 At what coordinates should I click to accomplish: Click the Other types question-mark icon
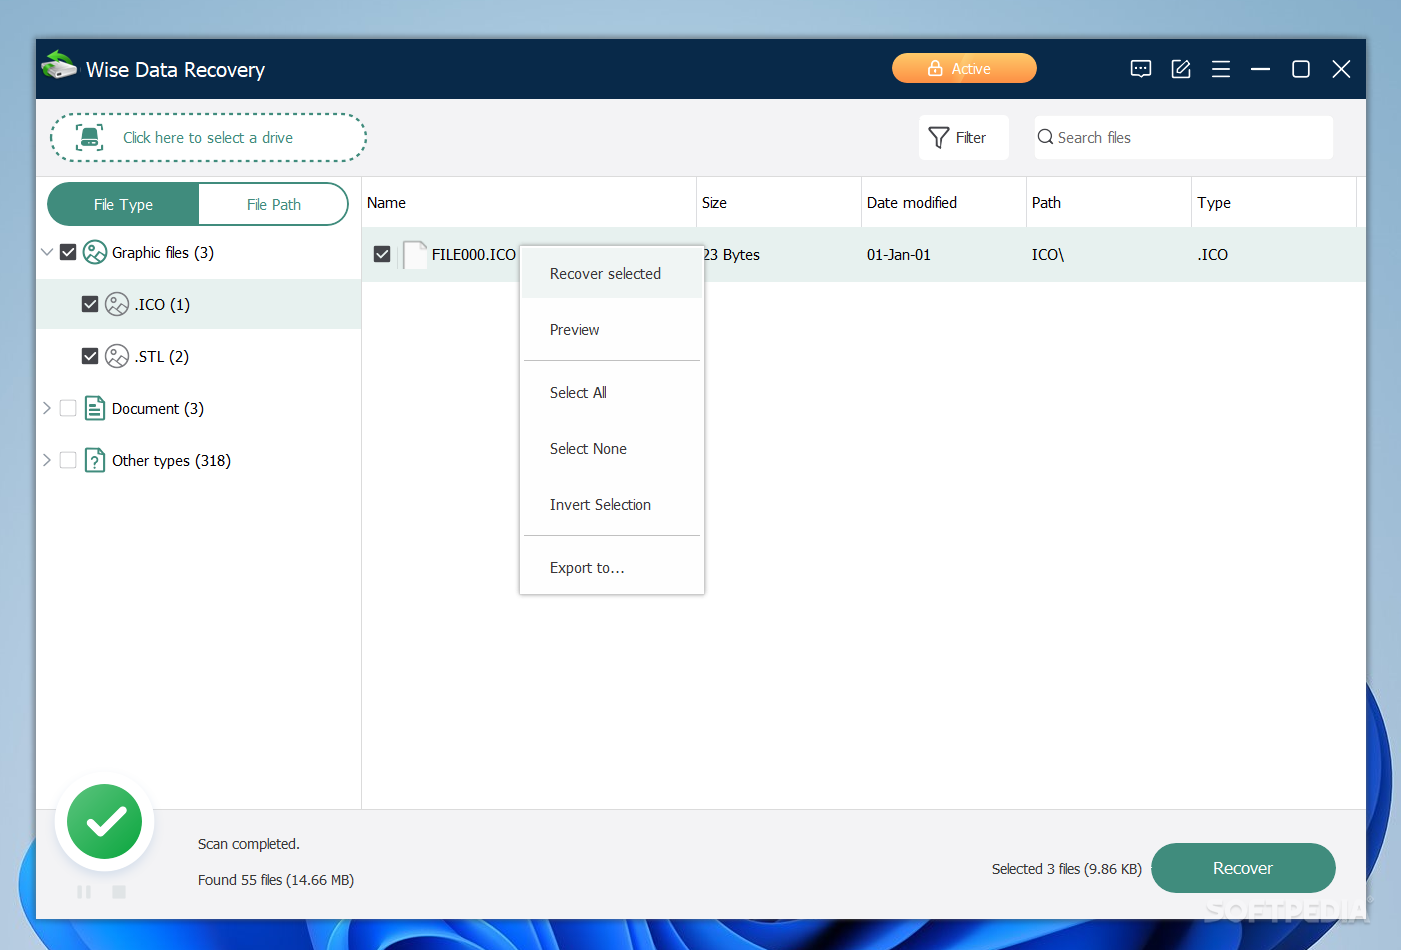(95, 460)
